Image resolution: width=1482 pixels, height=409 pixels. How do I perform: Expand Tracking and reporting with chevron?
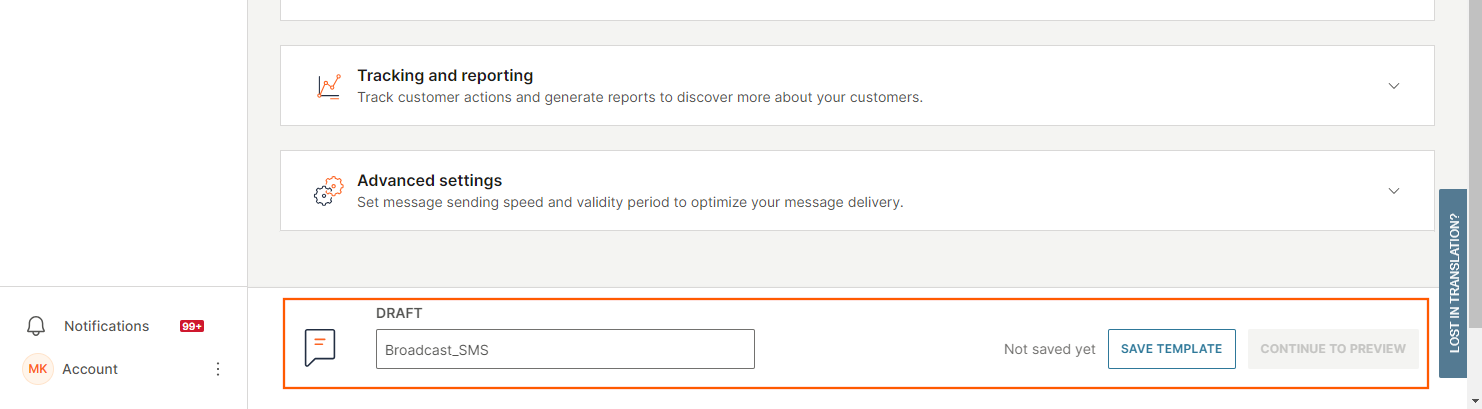[x=1394, y=86]
